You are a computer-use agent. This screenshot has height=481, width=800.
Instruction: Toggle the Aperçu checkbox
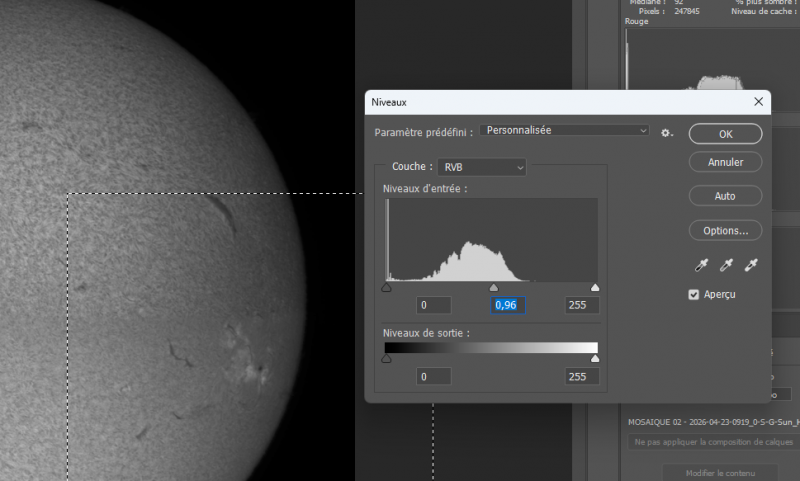pos(693,294)
